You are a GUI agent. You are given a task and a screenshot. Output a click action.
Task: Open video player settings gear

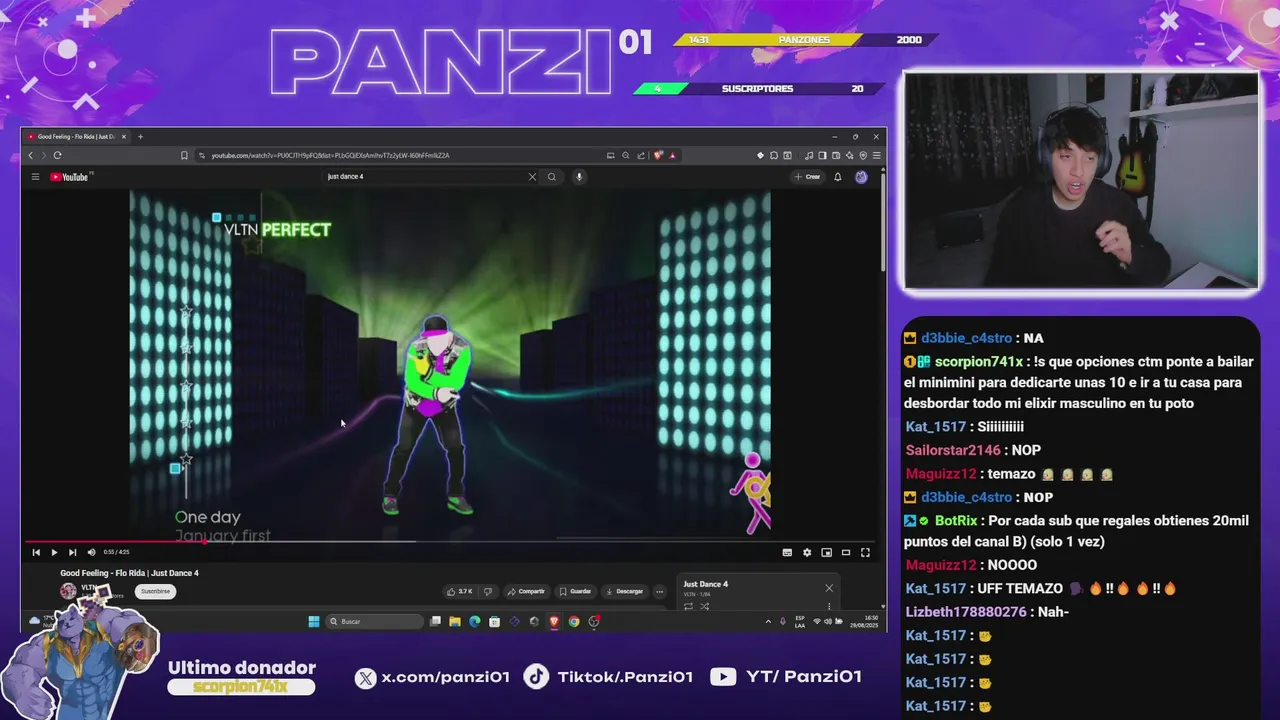(x=807, y=552)
